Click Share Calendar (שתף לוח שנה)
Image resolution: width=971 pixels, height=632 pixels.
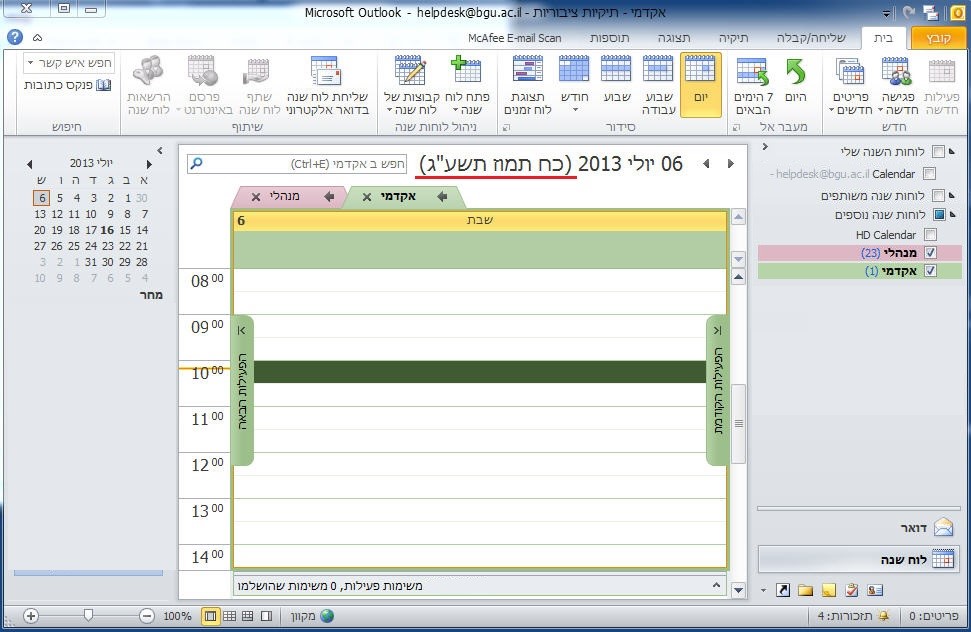coord(259,85)
